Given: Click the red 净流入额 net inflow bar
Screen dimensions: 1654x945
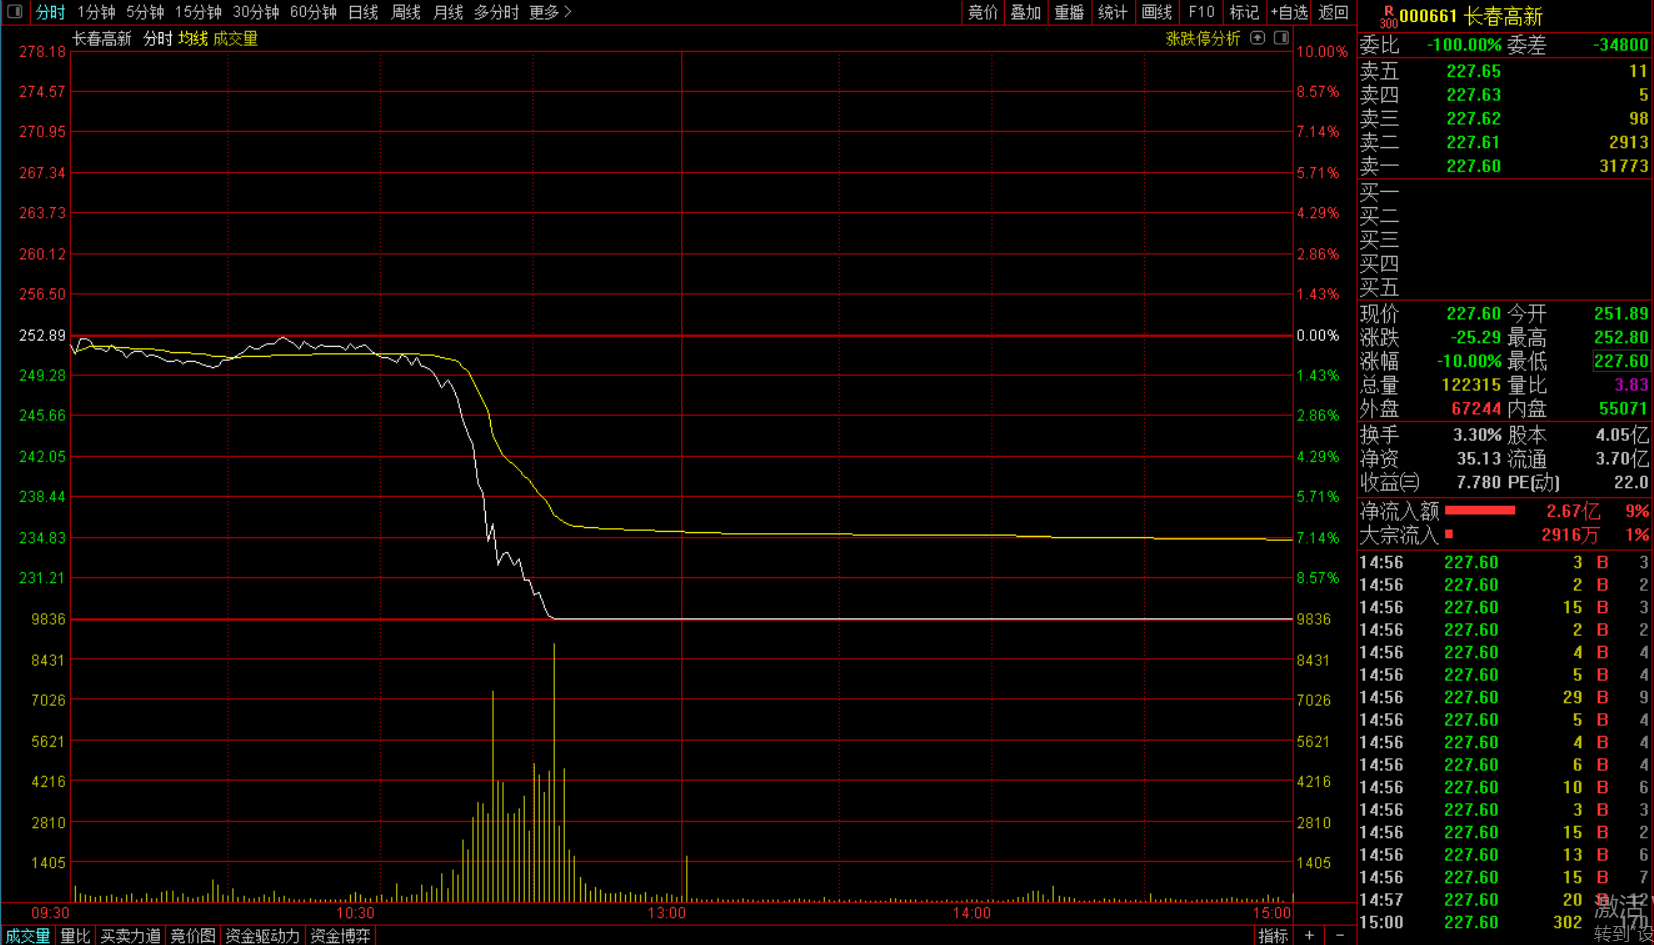Looking at the screenshot, I should click(1480, 510).
